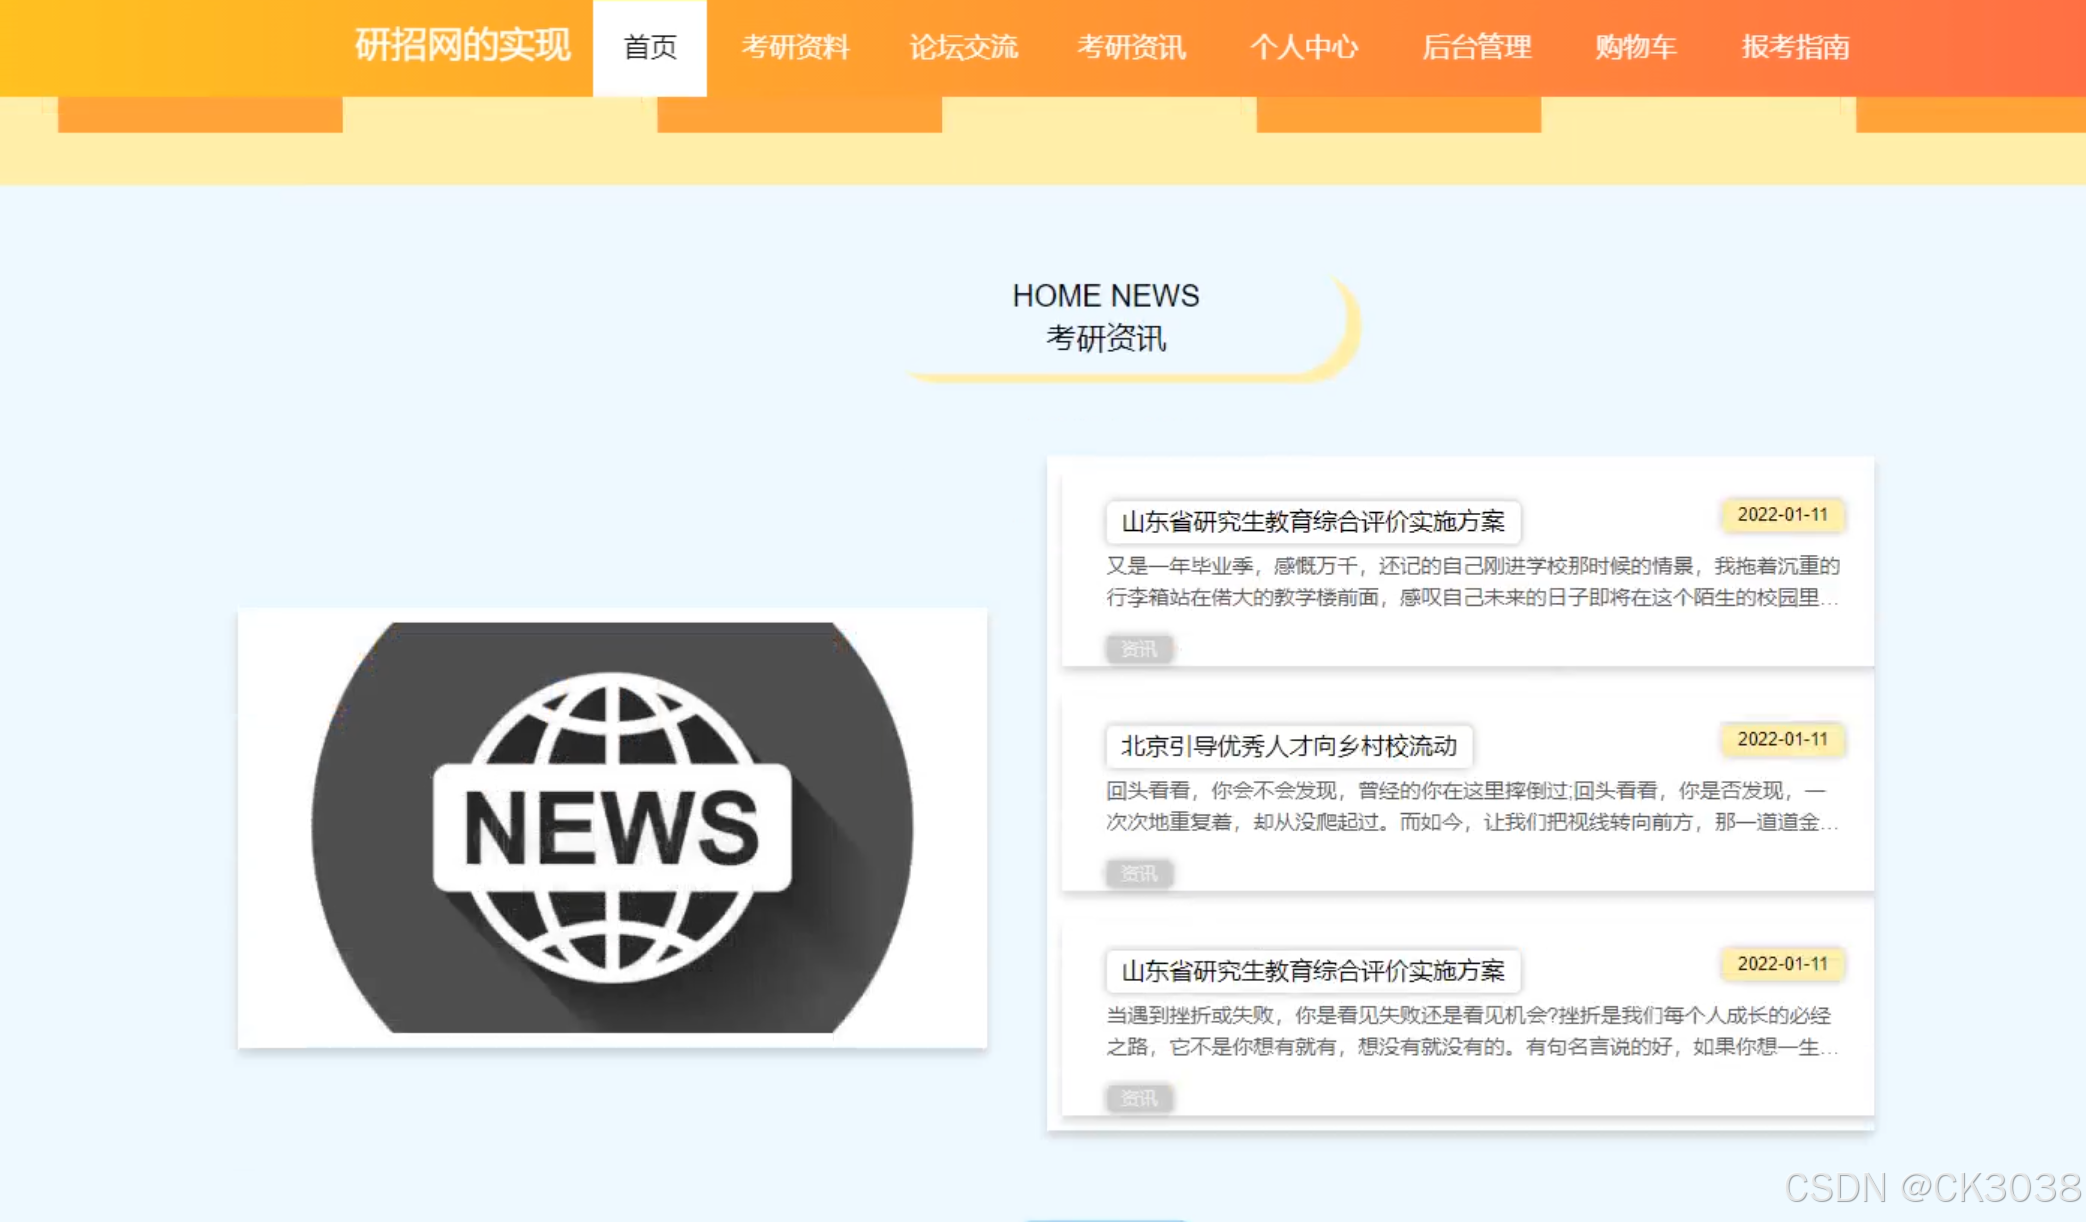Open the 个人中心 navigation item
The width and height of the screenshot is (2086, 1222).
(x=1303, y=47)
